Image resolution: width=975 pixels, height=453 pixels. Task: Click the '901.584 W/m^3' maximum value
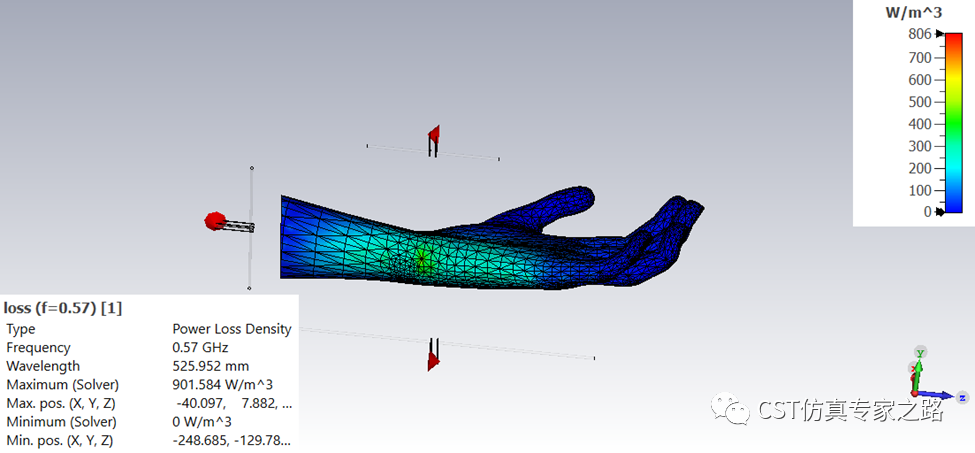pyautogui.click(x=222, y=385)
